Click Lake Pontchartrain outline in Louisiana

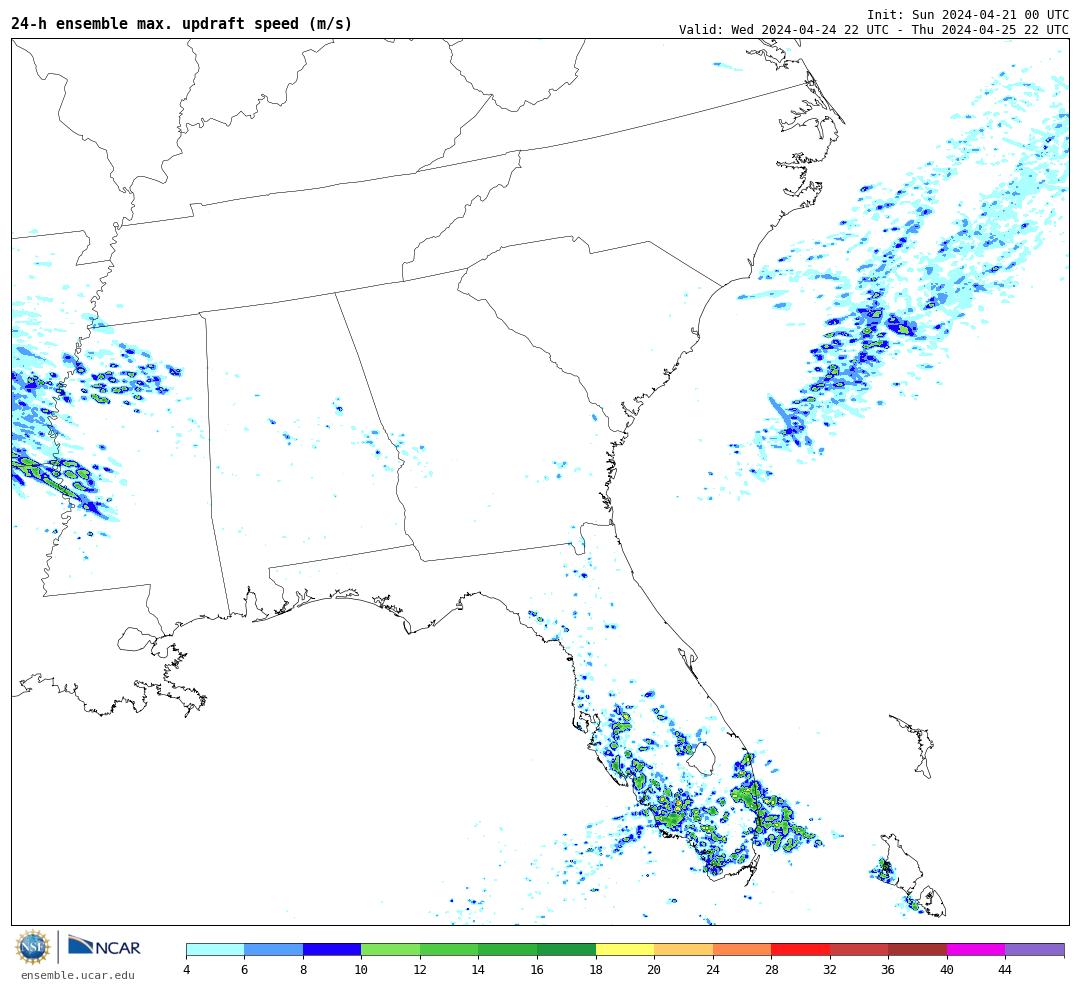pos(136,639)
